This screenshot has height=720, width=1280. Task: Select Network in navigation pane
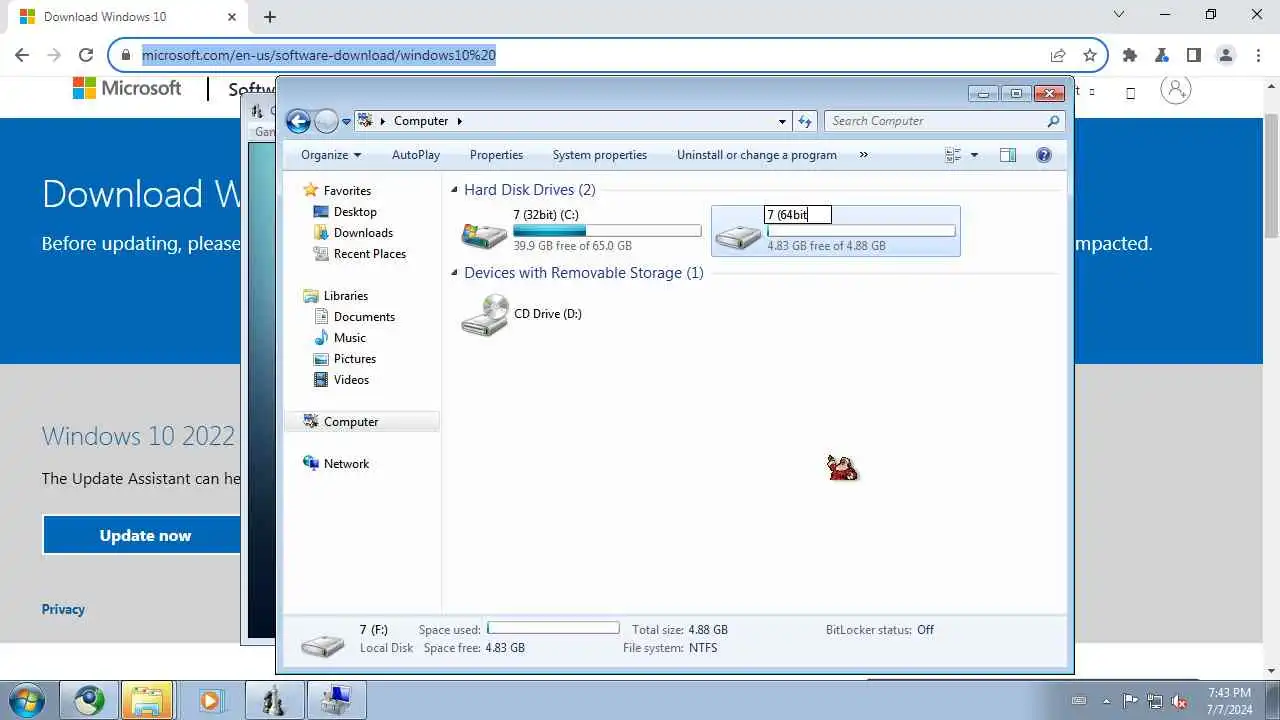coord(346,464)
